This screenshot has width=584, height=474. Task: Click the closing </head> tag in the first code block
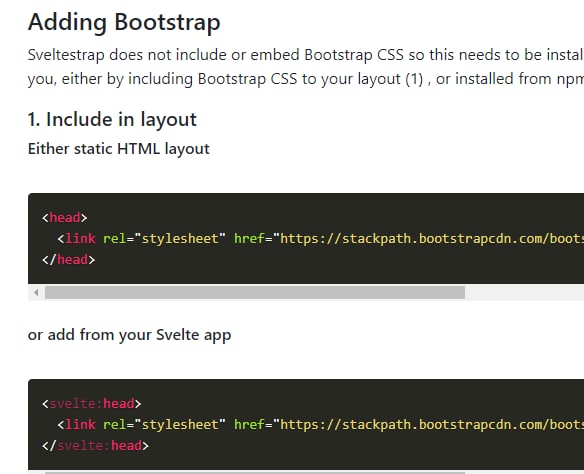point(69,260)
